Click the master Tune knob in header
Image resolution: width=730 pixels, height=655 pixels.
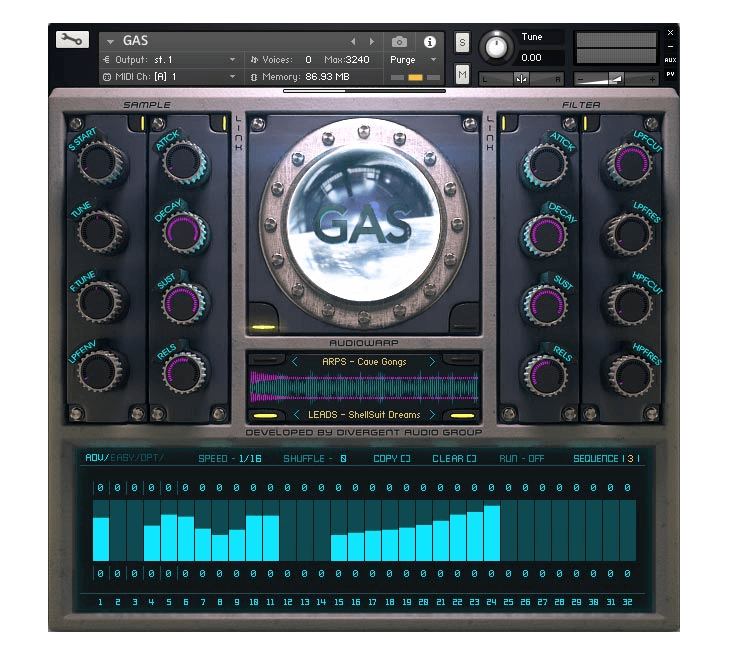(496, 47)
